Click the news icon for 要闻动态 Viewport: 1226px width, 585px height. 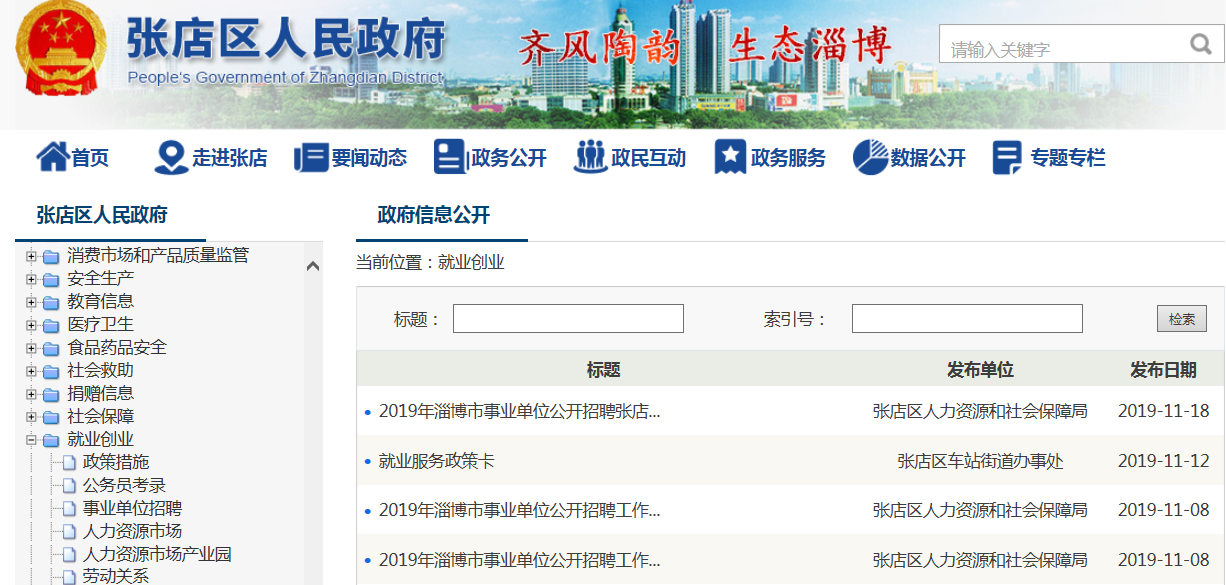311,158
